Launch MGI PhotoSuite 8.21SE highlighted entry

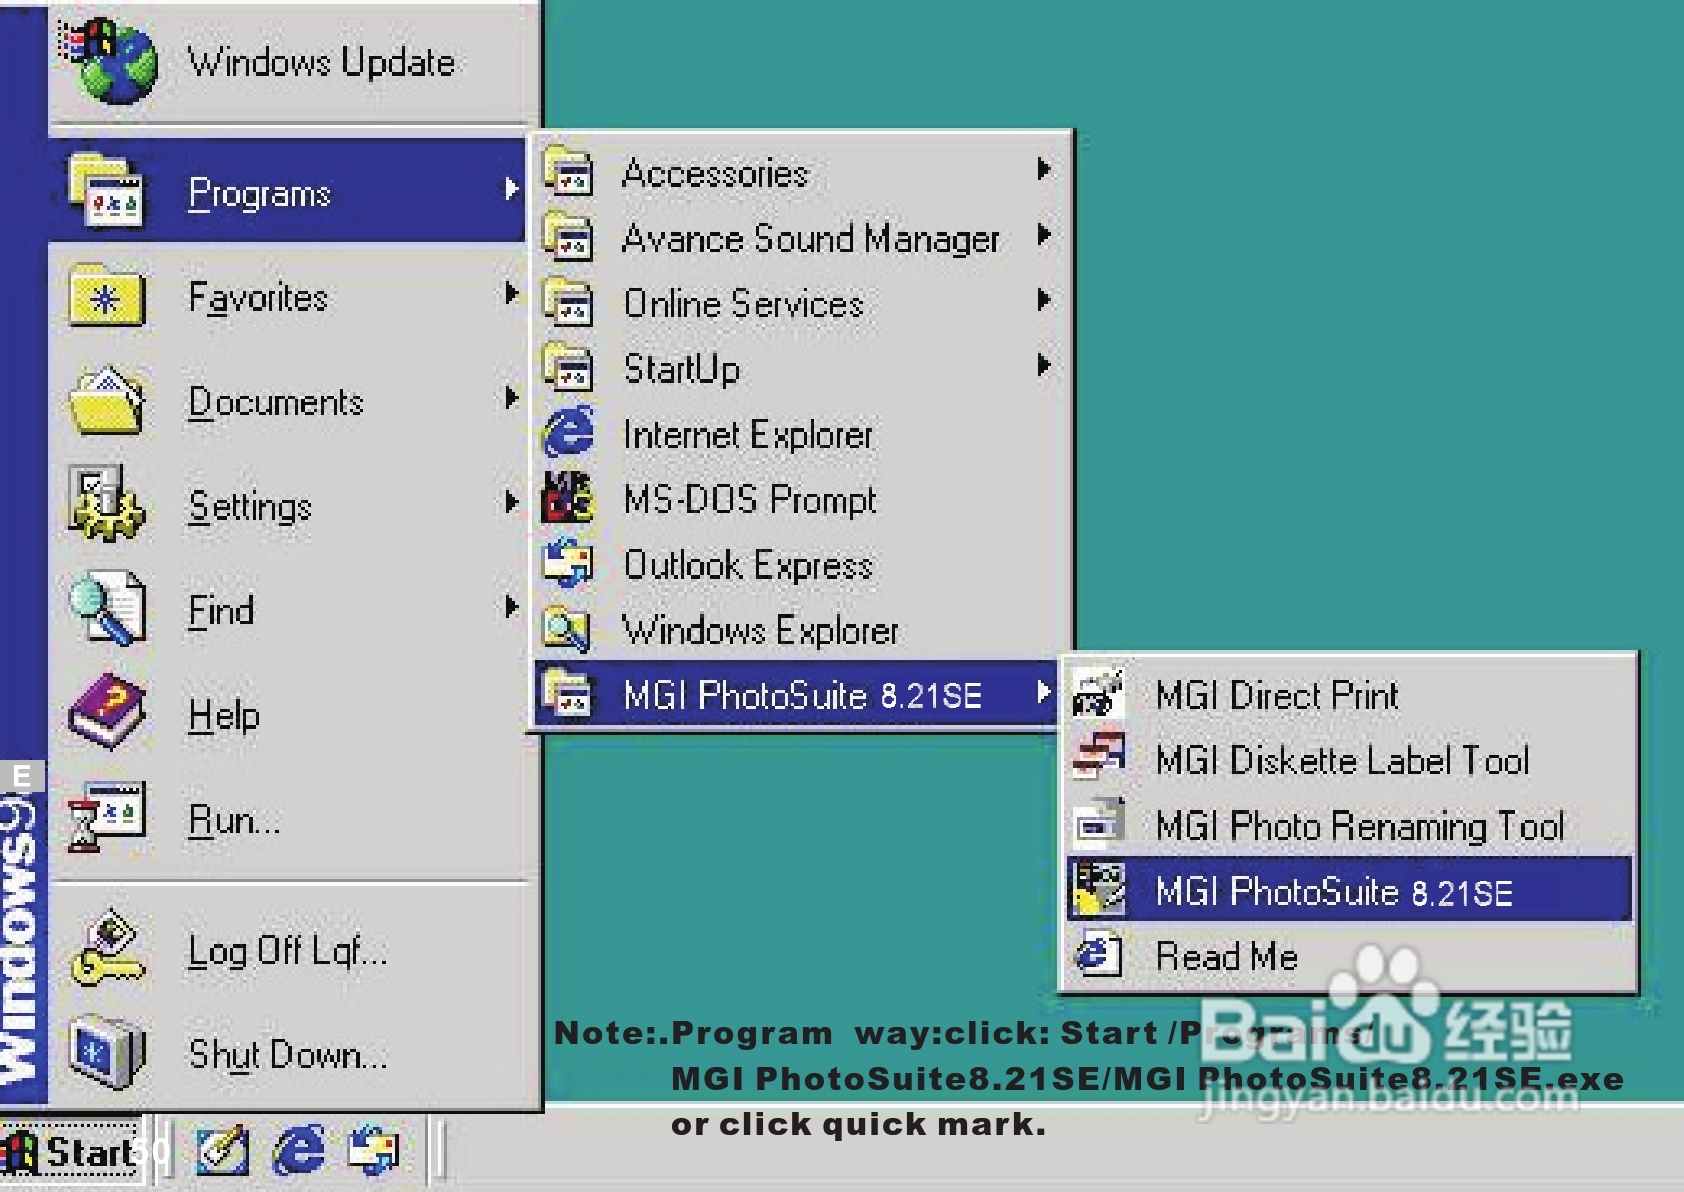pos(1349,889)
